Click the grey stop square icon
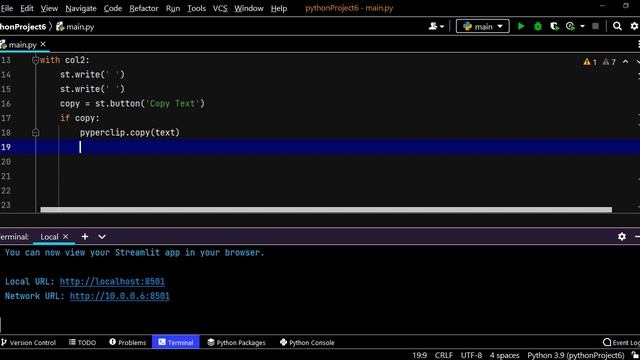This screenshot has height=360, width=640. tap(596, 27)
